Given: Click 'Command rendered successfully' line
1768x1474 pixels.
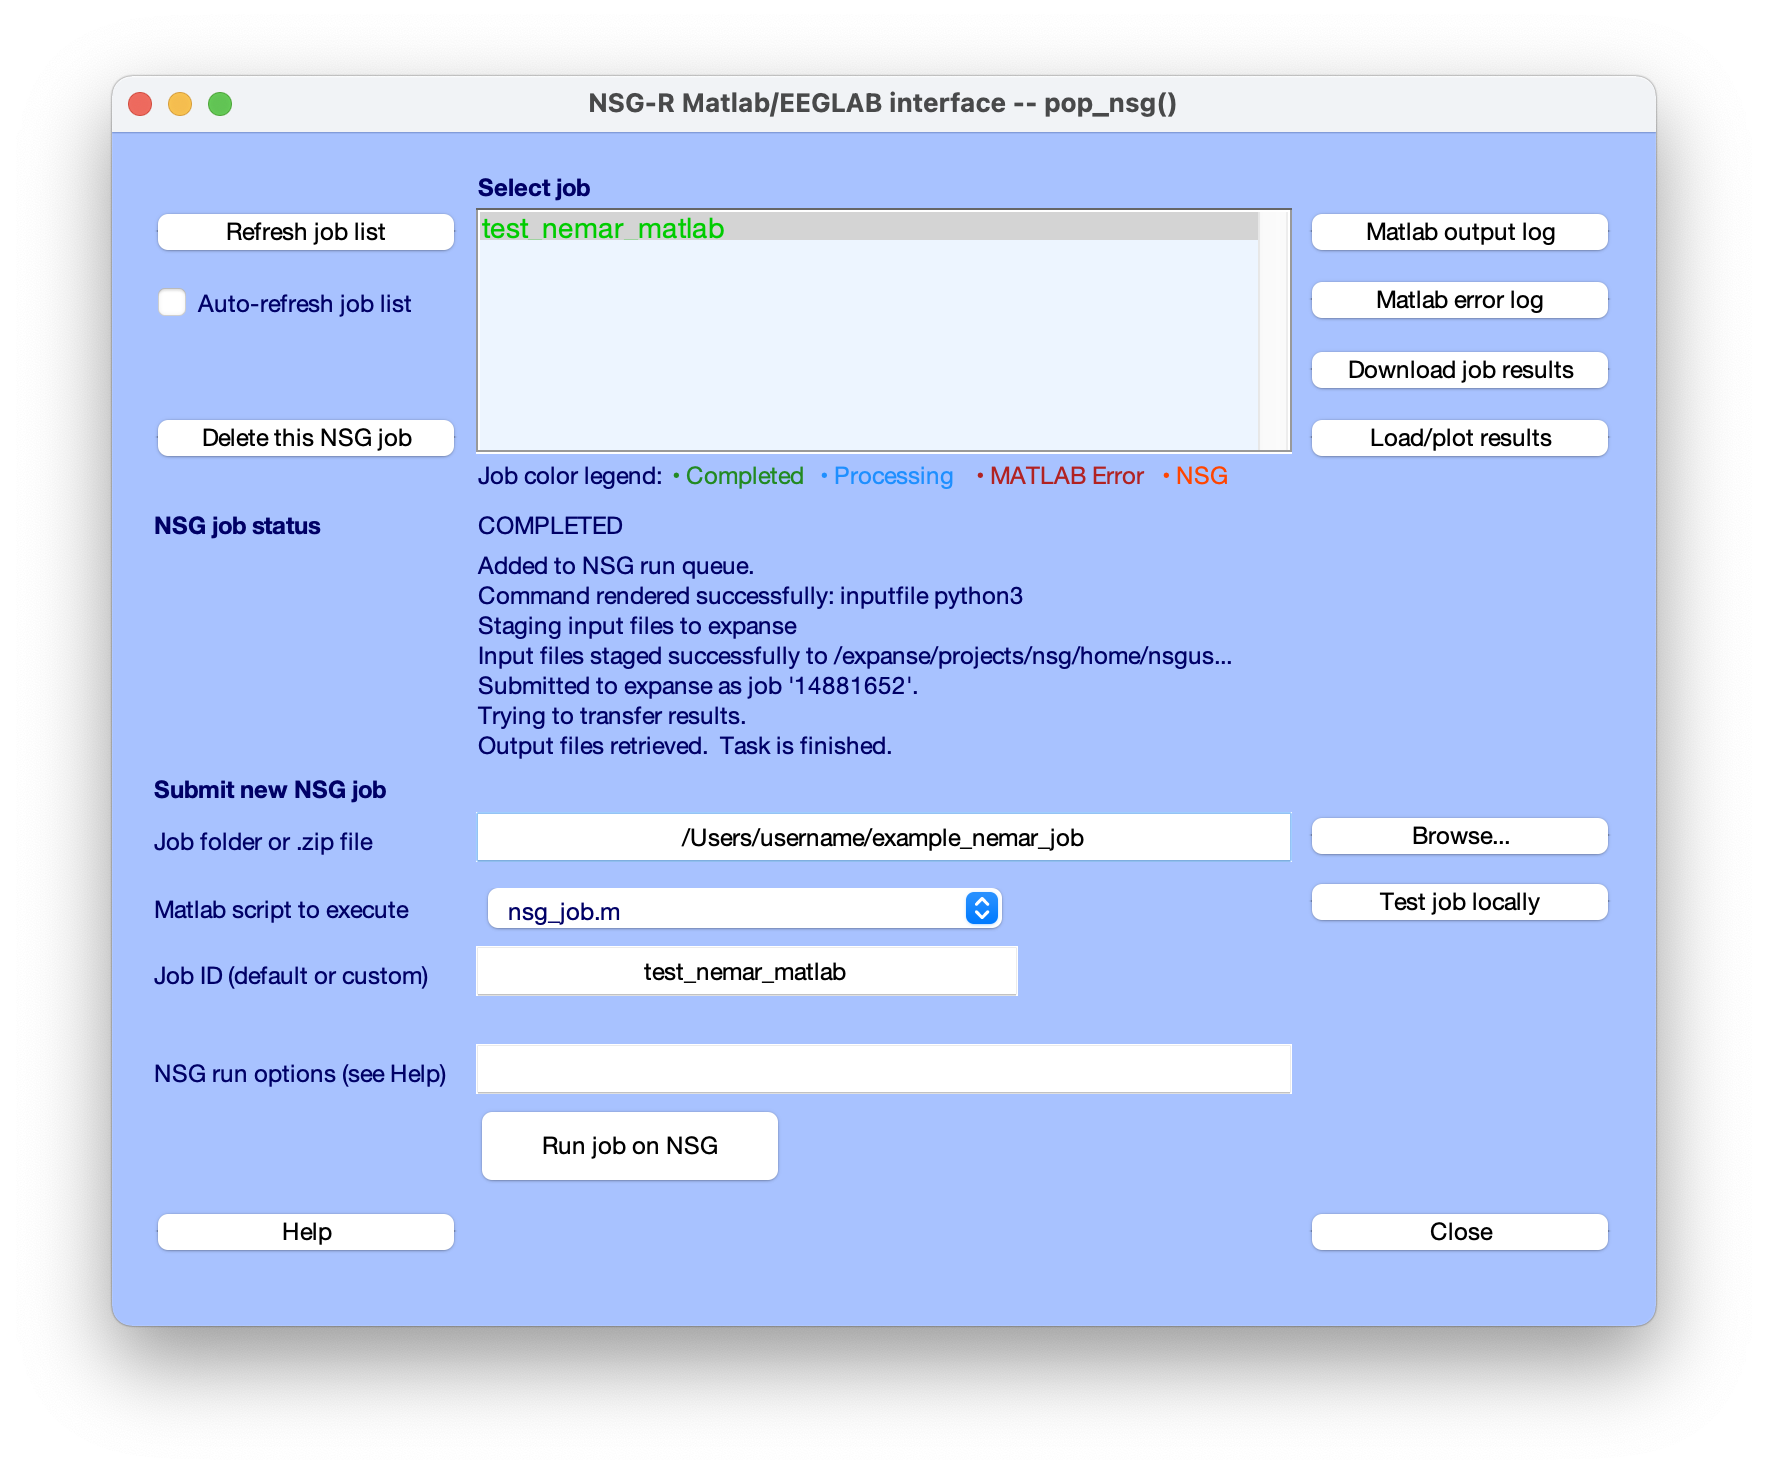Looking at the screenshot, I should tap(750, 596).
